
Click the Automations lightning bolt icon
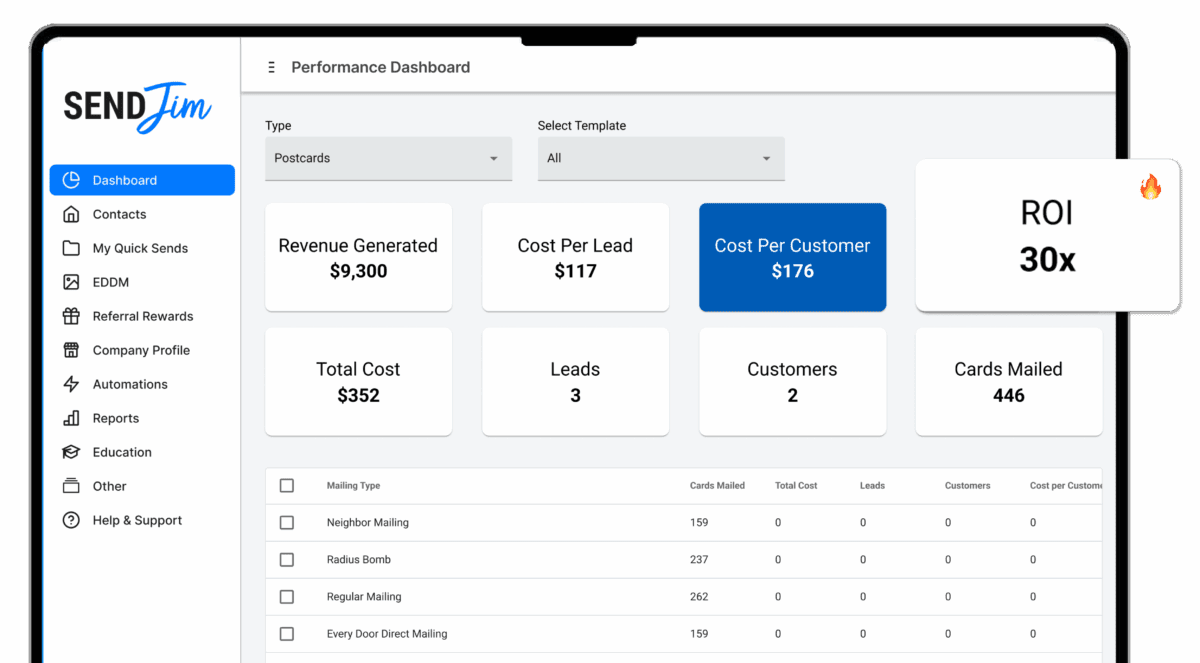point(71,384)
